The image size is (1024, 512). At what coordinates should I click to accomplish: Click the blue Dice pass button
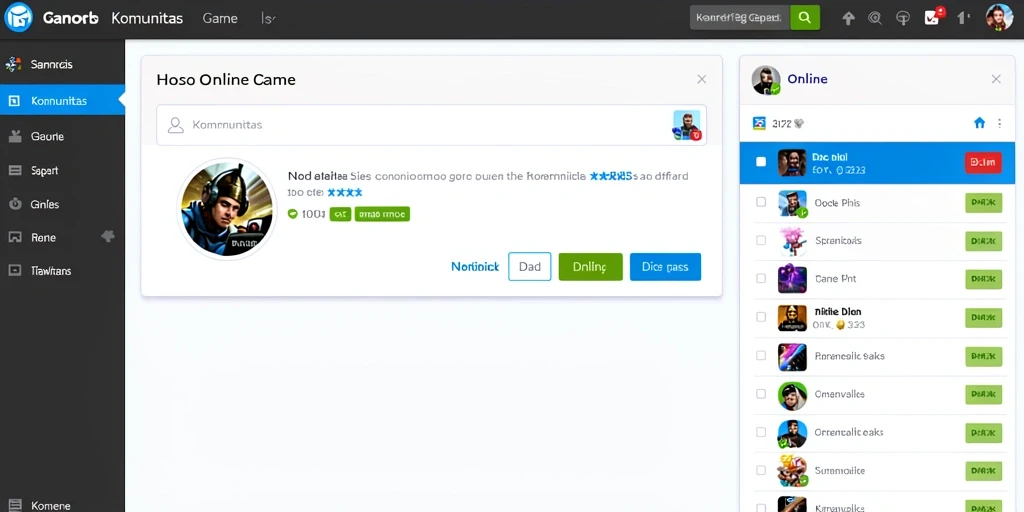point(665,266)
